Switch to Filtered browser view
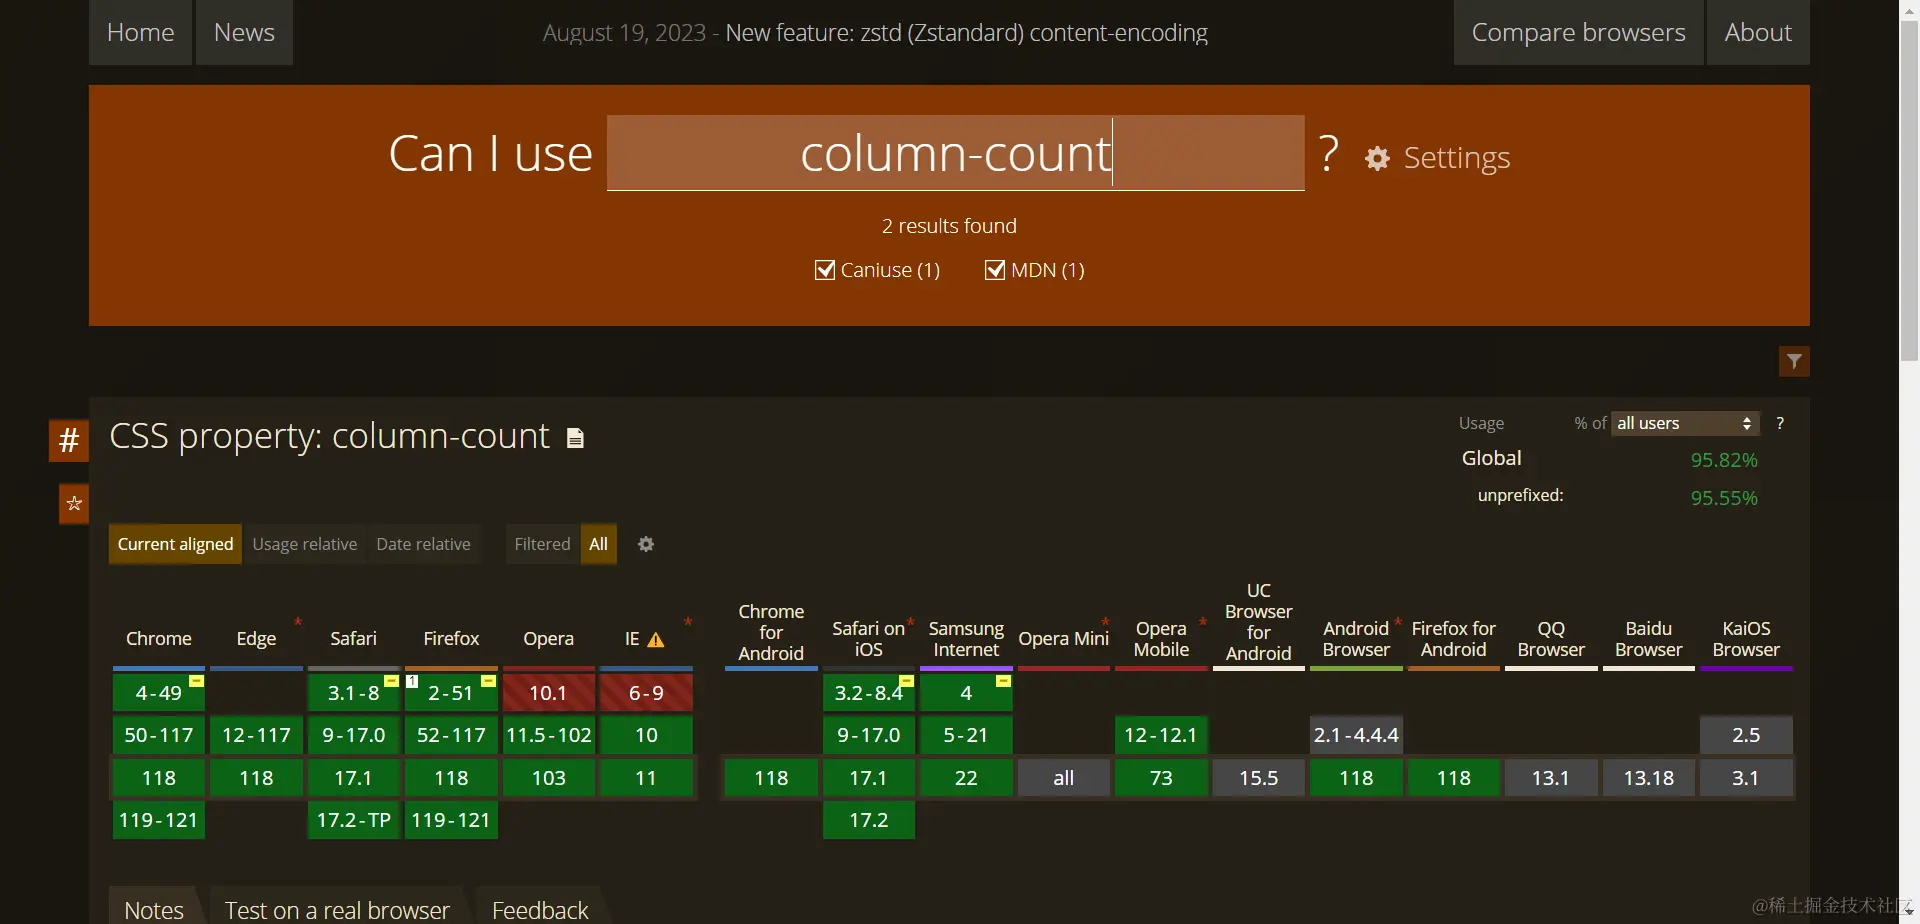The height and width of the screenshot is (924, 1920). point(542,544)
